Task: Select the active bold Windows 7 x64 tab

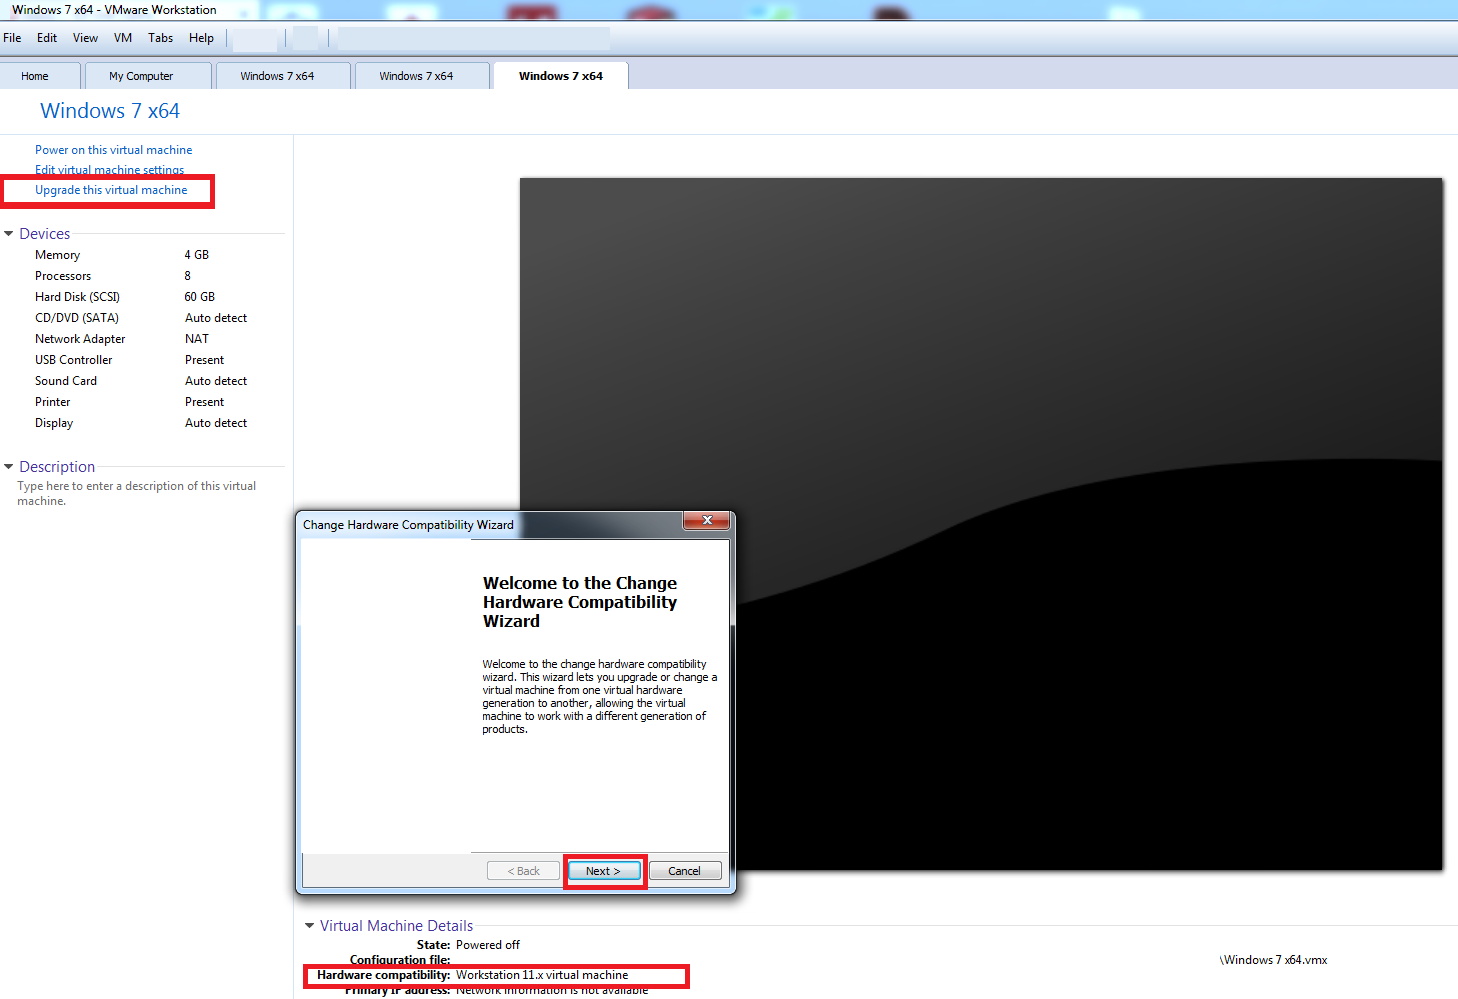Action: point(561,76)
